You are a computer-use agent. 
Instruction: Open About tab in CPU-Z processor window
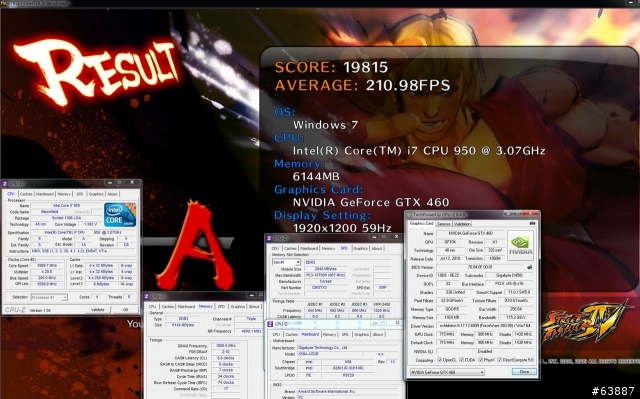113,194
